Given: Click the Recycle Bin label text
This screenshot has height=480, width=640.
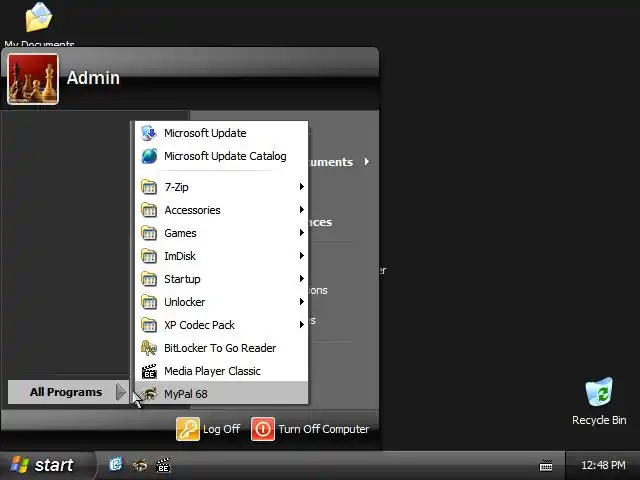Looking at the screenshot, I should tap(599, 420).
